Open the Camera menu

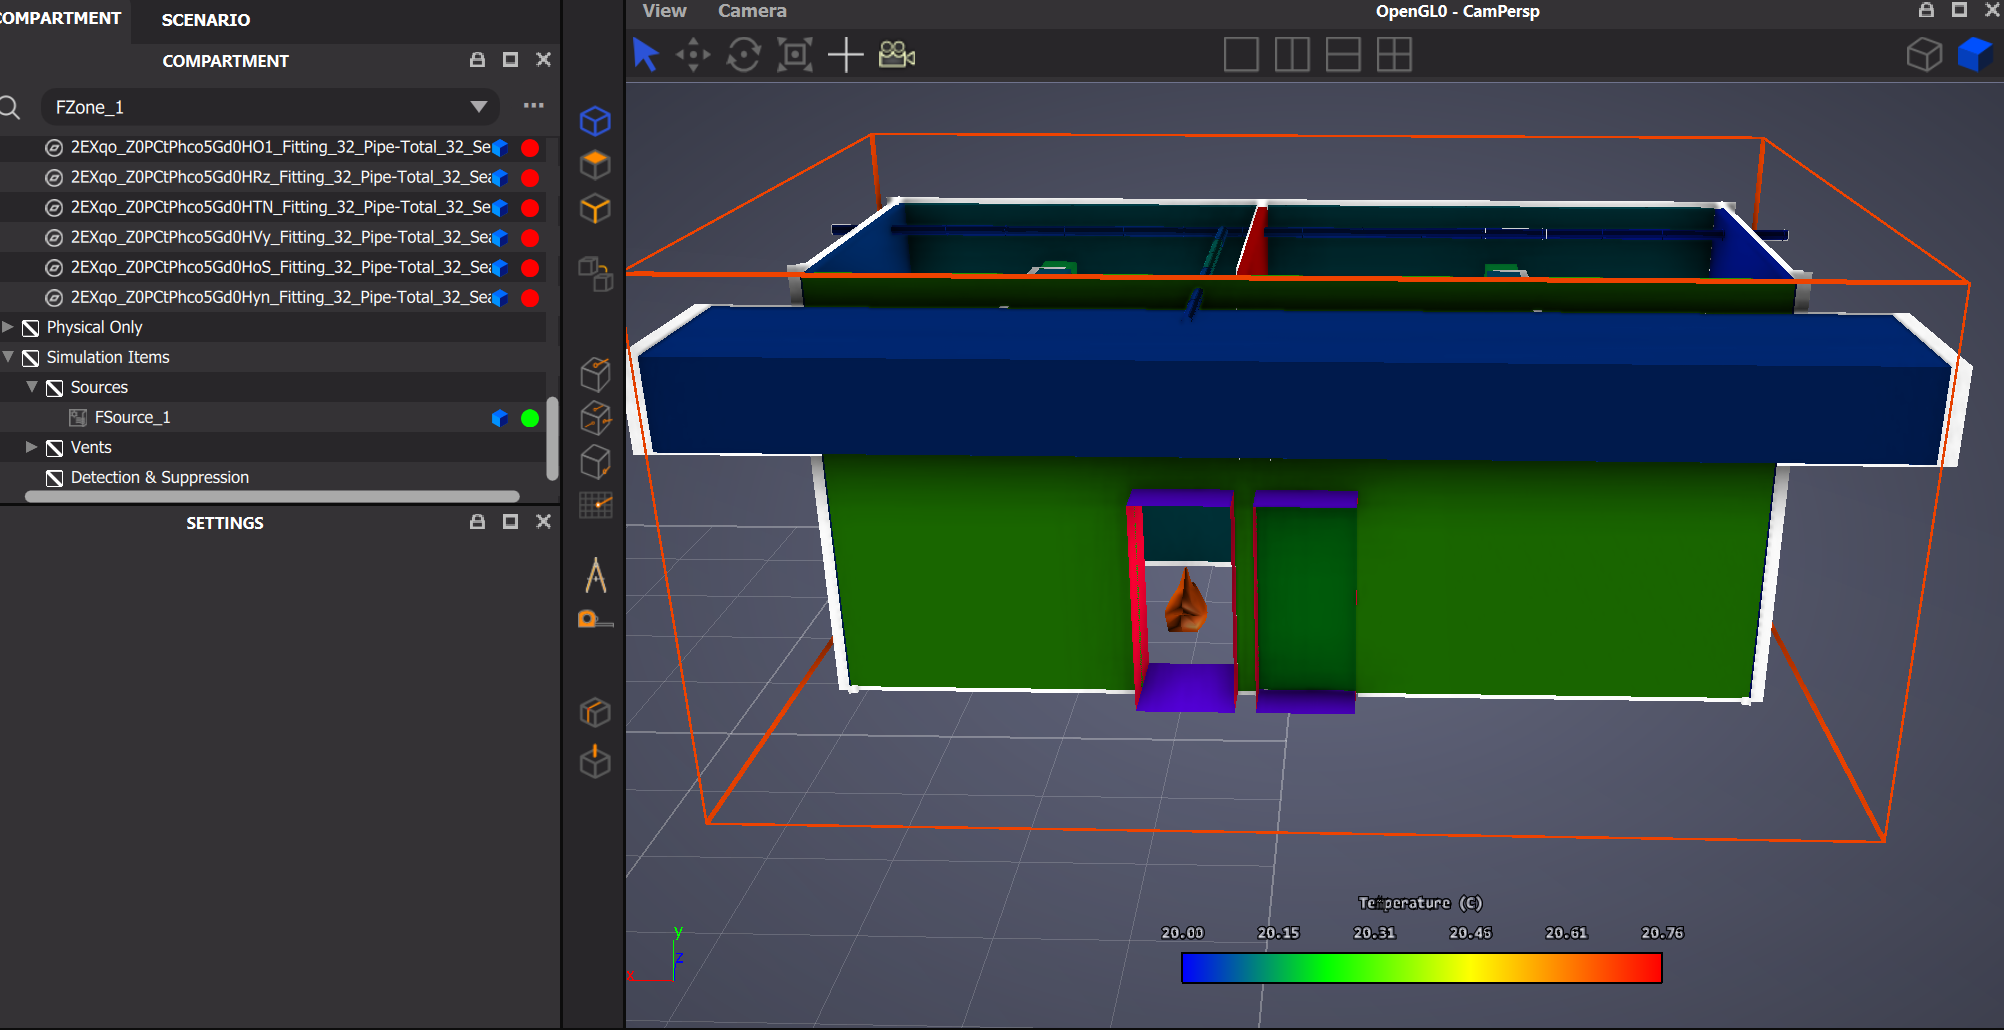[751, 11]
